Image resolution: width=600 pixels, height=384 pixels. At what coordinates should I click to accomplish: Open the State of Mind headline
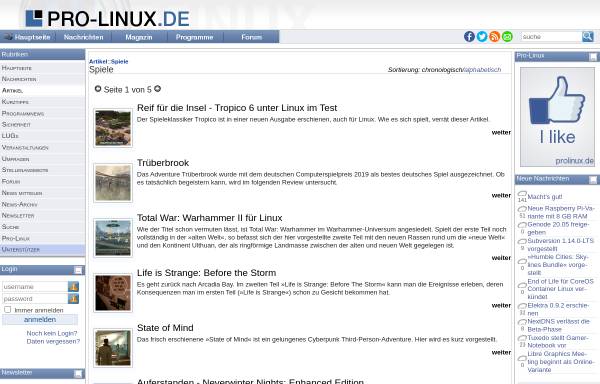point(165,328)
